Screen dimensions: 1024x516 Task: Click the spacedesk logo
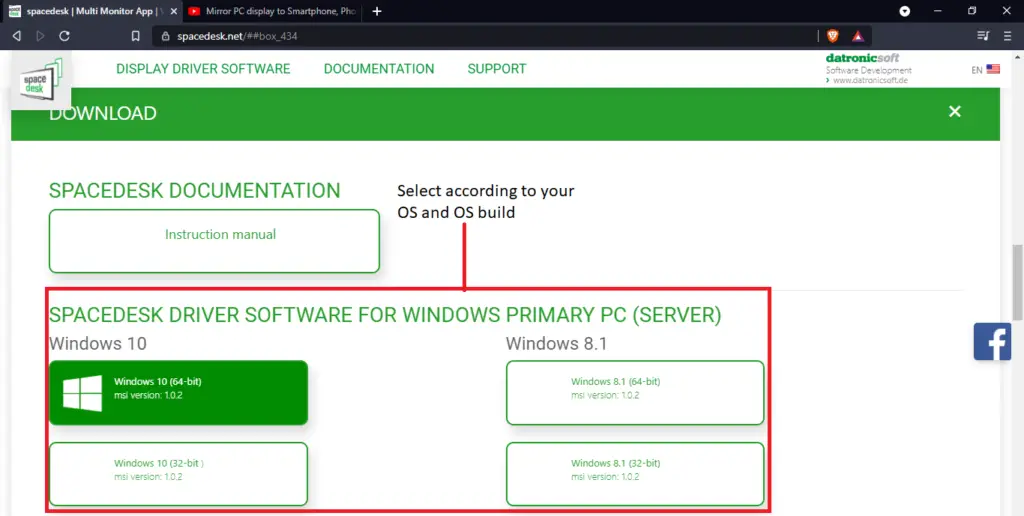click(40, 82)
